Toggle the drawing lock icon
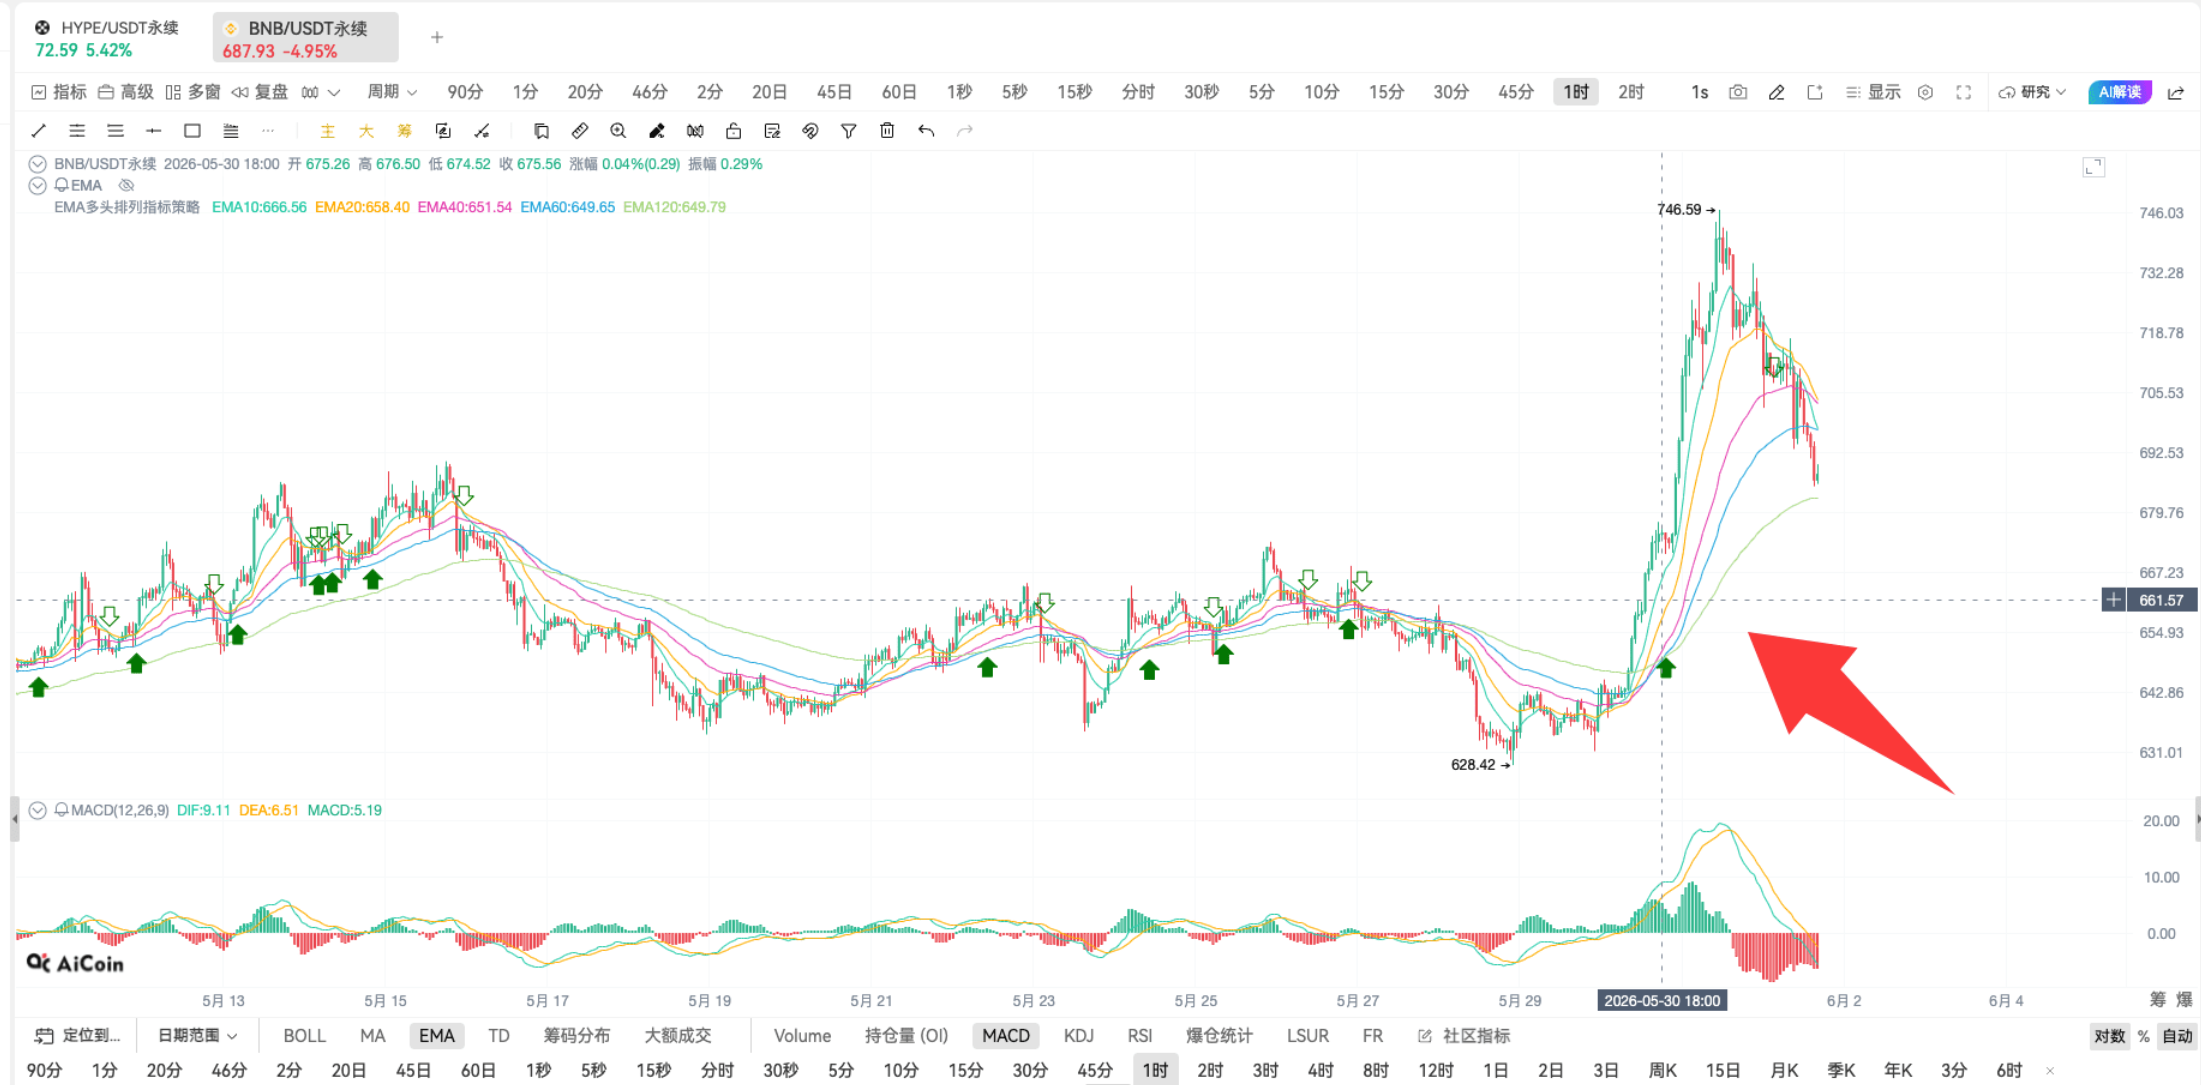This screenshot has height=1085, width=2201. tap(733, 131)
